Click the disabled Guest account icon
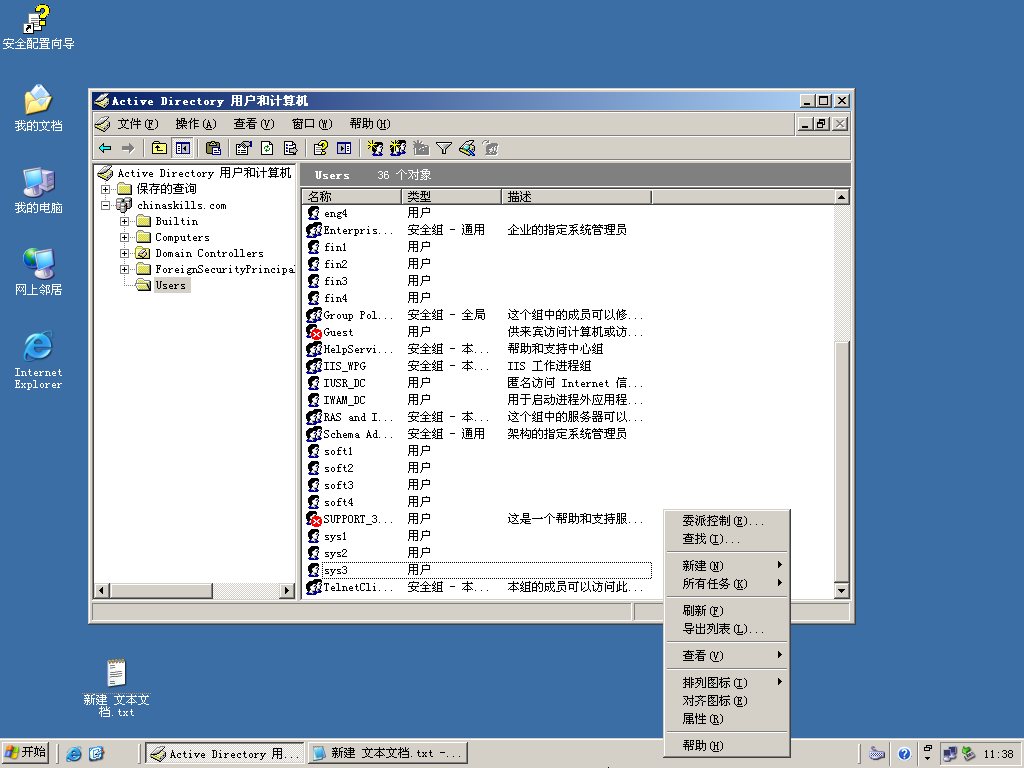 point(314,332)
